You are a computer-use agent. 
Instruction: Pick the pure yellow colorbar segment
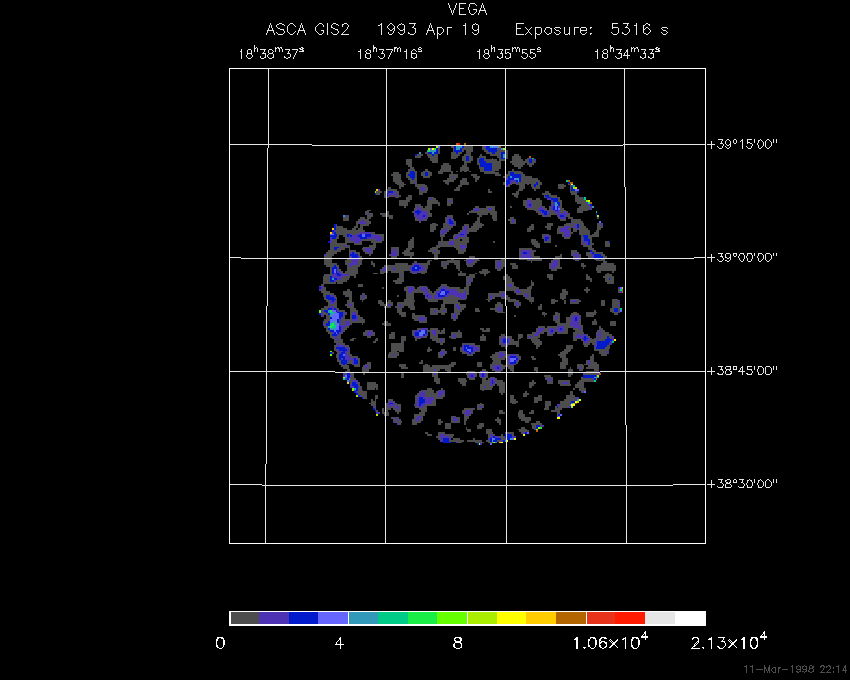[512, 618]
